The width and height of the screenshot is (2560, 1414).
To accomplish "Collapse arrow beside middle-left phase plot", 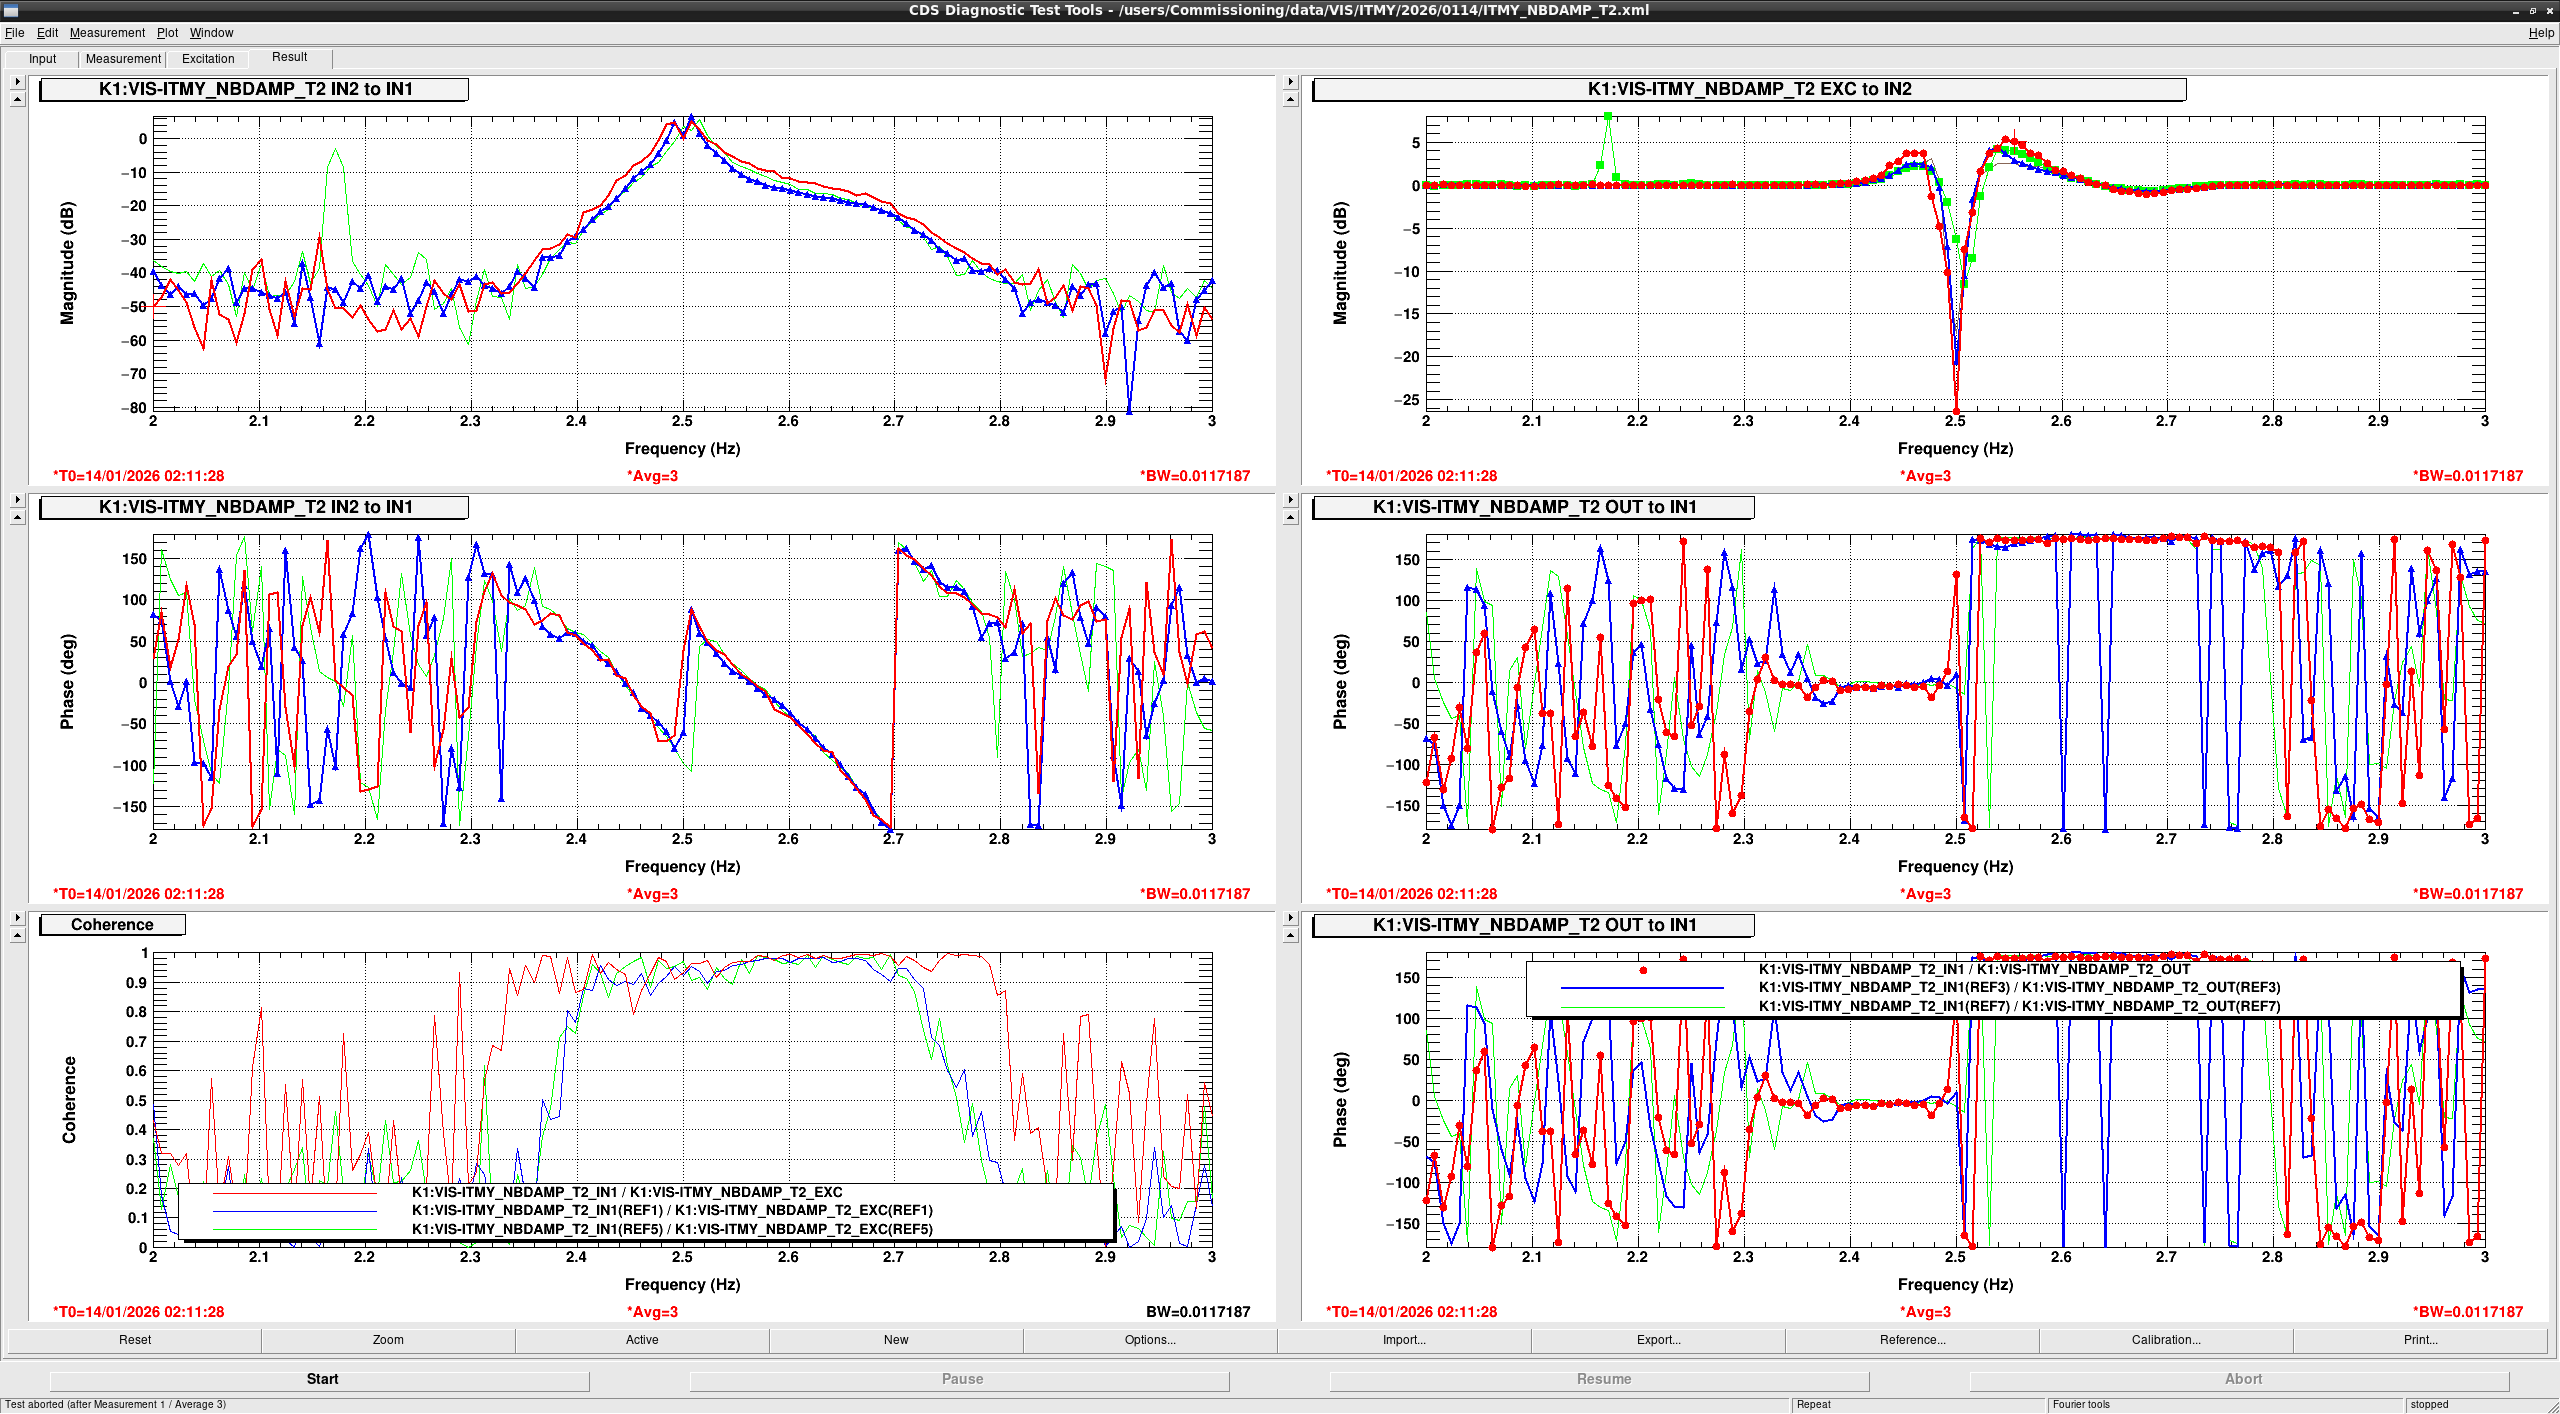I will pos(17,517).
